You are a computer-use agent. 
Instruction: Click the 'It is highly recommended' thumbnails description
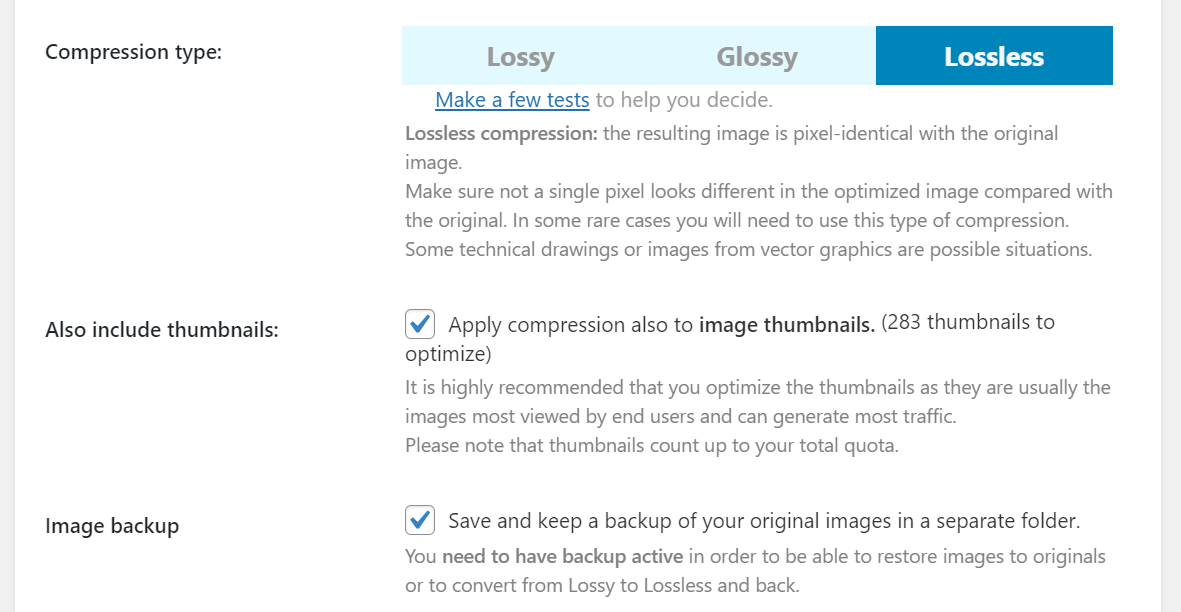(x=757, y=387)
